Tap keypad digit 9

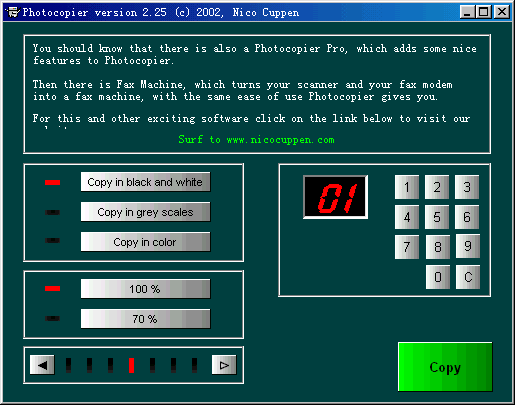[x=467, y=246]
